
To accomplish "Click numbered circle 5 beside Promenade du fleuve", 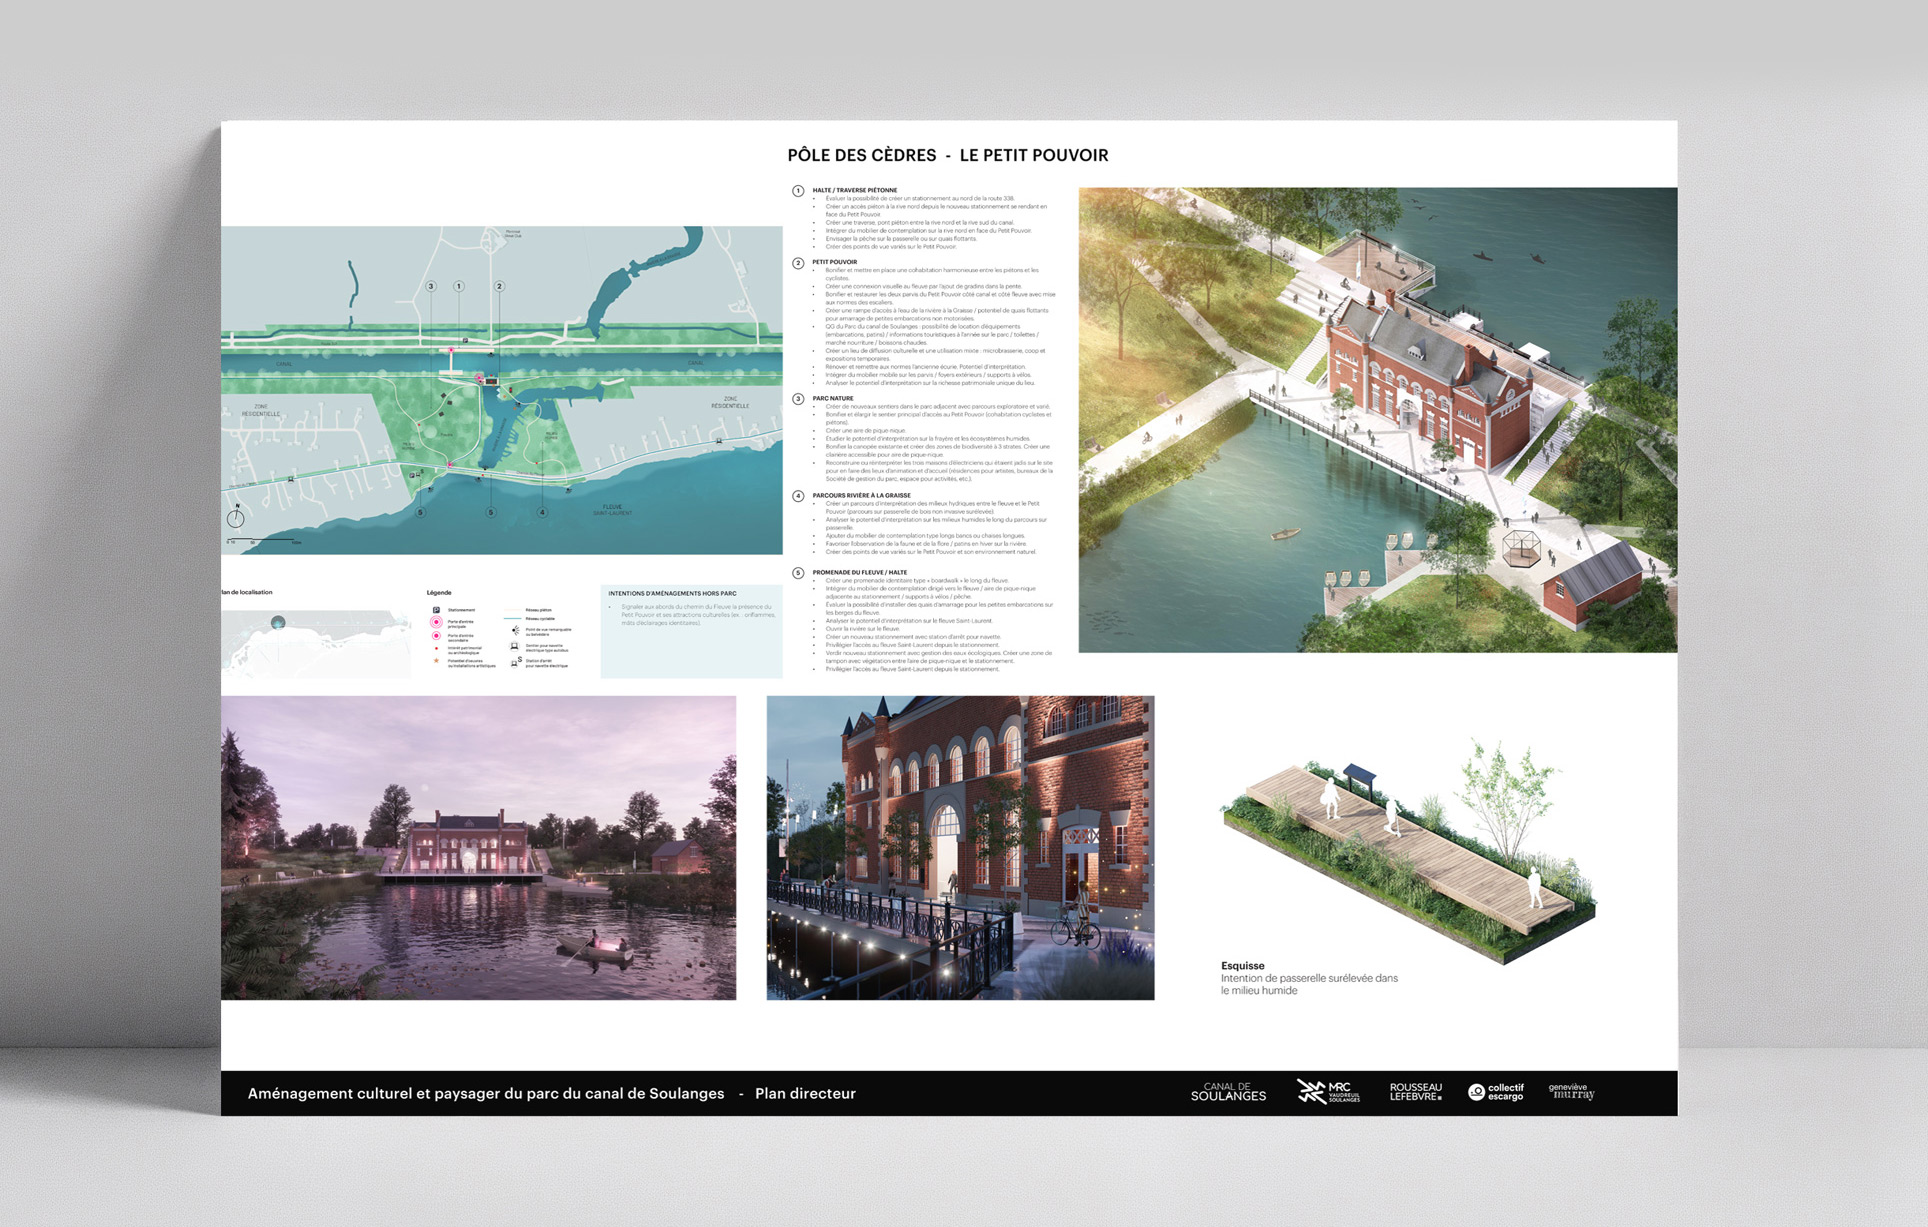I will pyautogui.click(x=798, y=573).
